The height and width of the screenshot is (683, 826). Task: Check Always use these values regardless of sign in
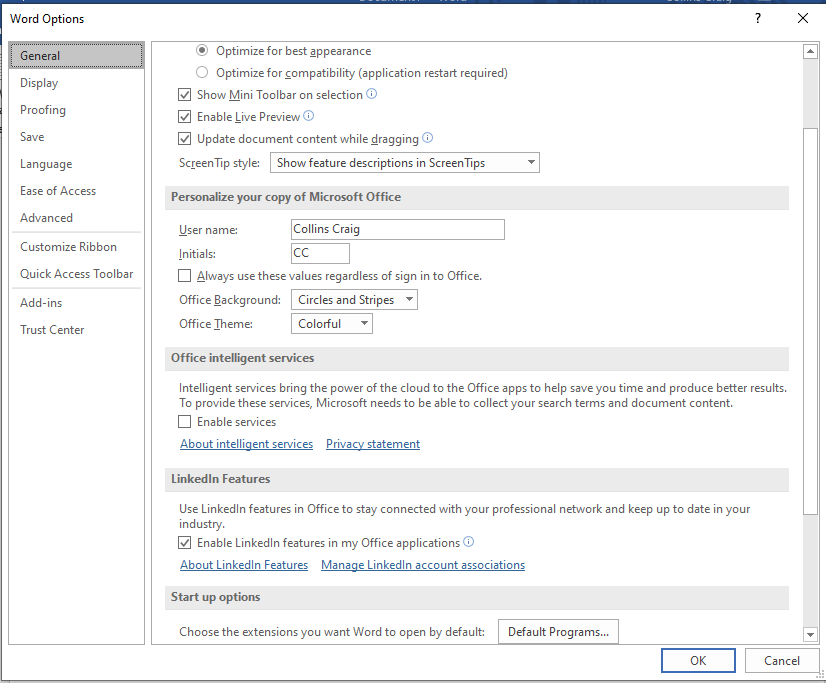click(184, 276)
